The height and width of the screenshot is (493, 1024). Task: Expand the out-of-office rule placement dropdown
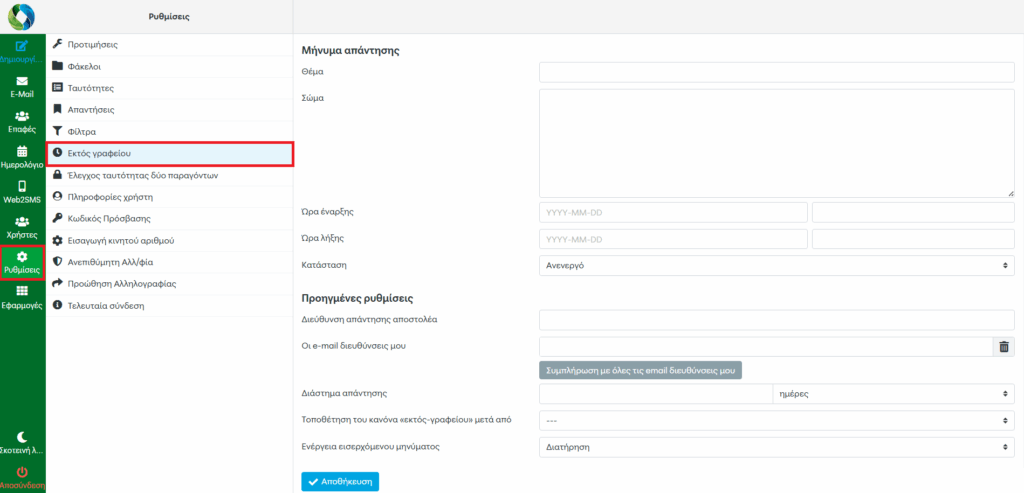point(776,420)
